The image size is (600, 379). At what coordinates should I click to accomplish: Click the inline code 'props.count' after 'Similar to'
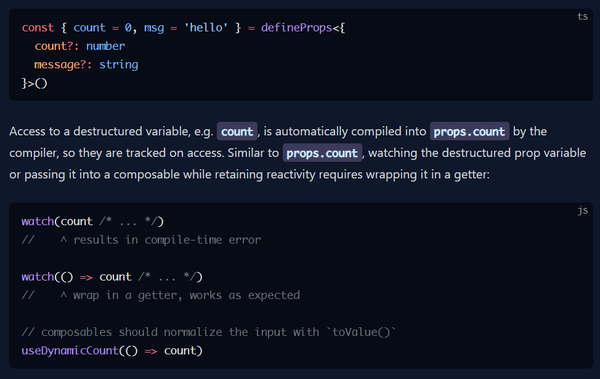(322, 153)
